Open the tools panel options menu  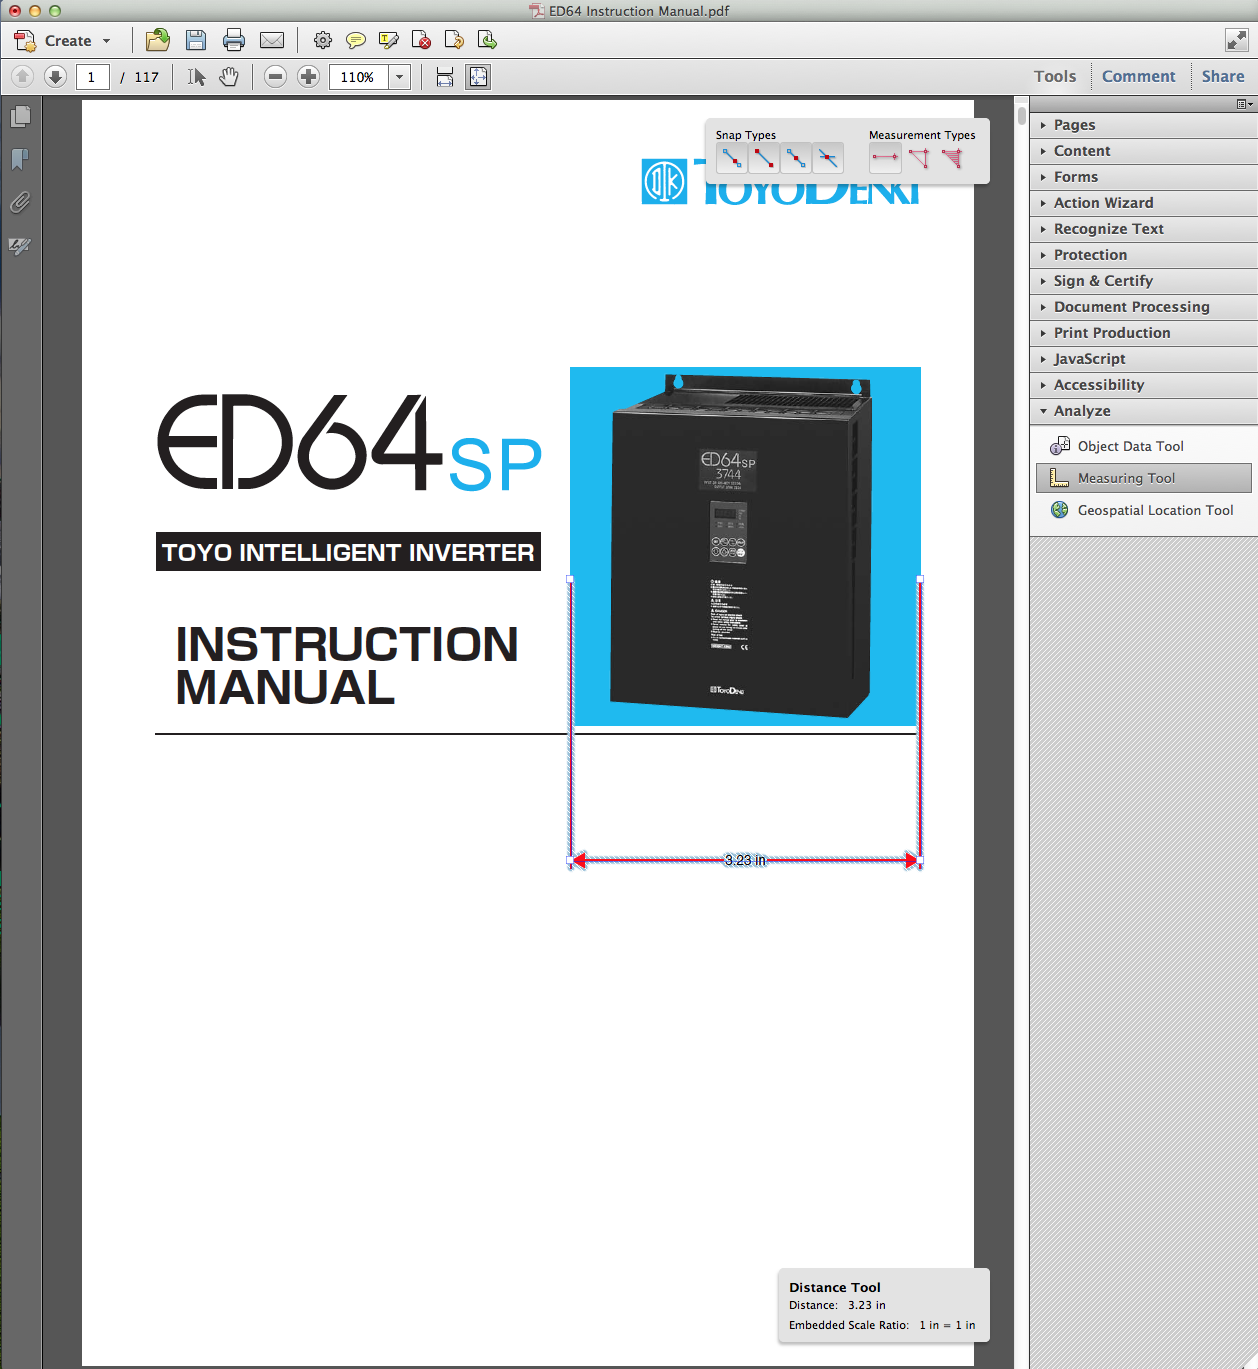[x=1244, y=104]
